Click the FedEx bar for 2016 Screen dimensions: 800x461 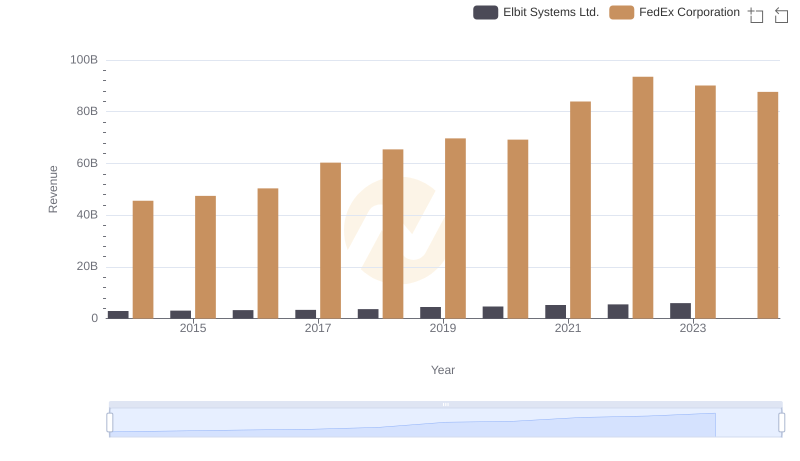[268, 253]
